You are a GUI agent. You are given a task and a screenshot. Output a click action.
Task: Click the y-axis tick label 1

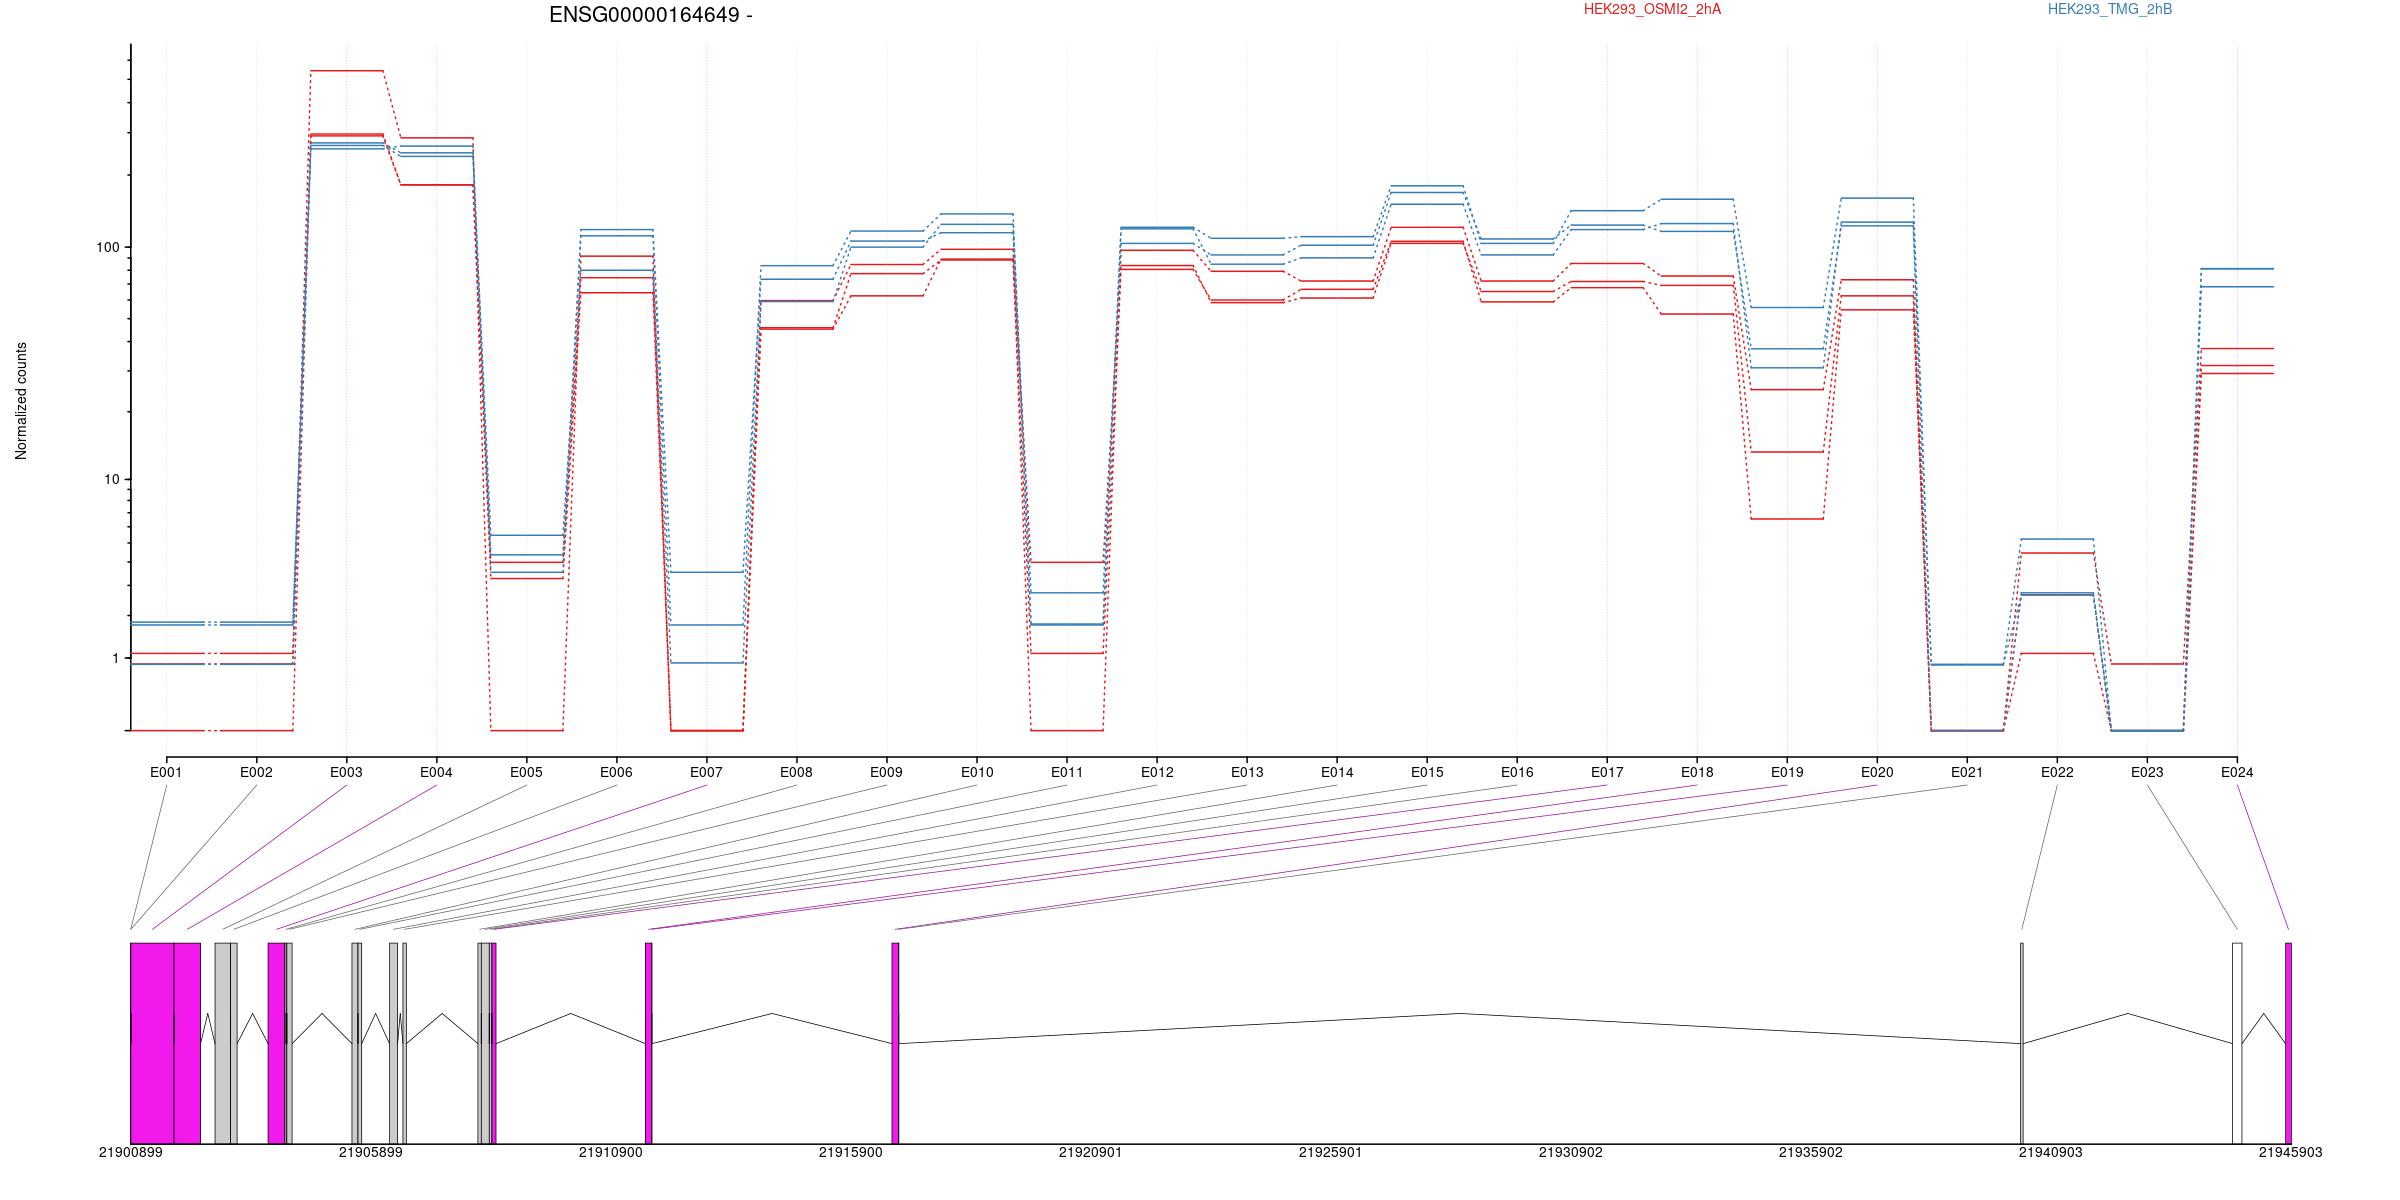(x=115, y=658)
